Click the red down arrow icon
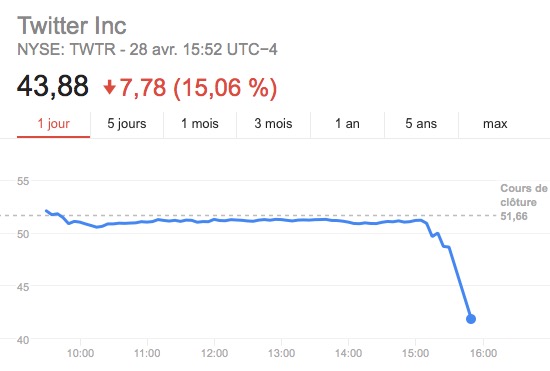 click(109, 88)
